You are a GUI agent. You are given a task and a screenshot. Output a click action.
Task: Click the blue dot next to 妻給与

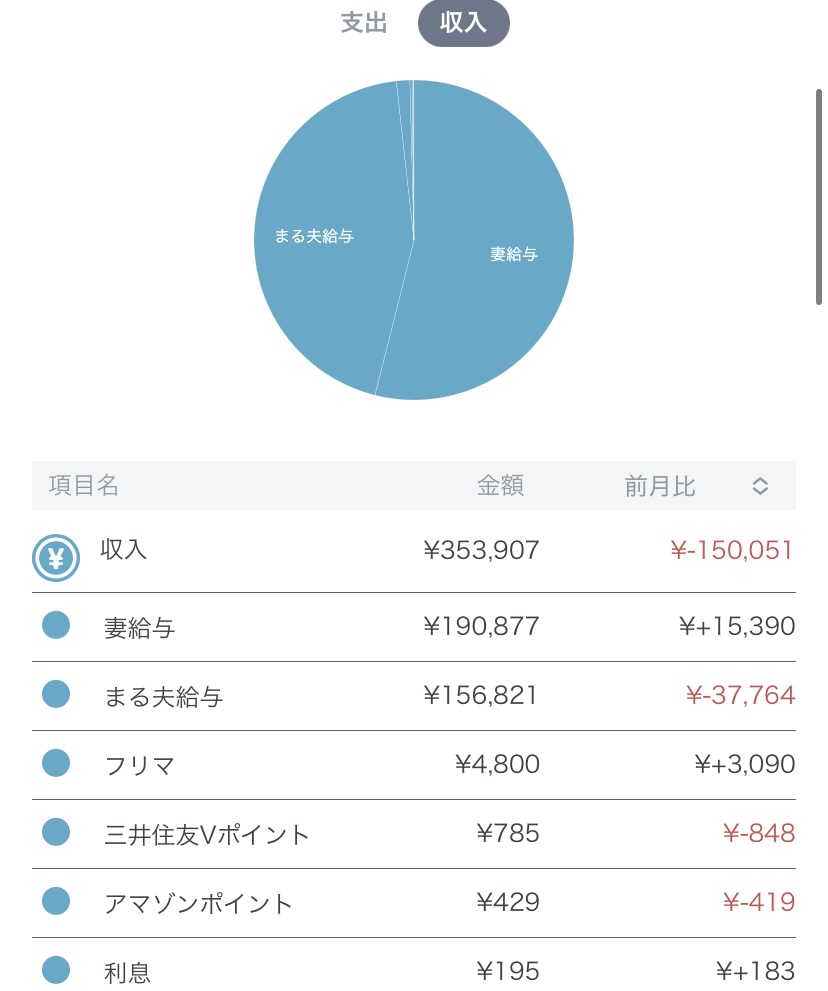click(56, 626)
